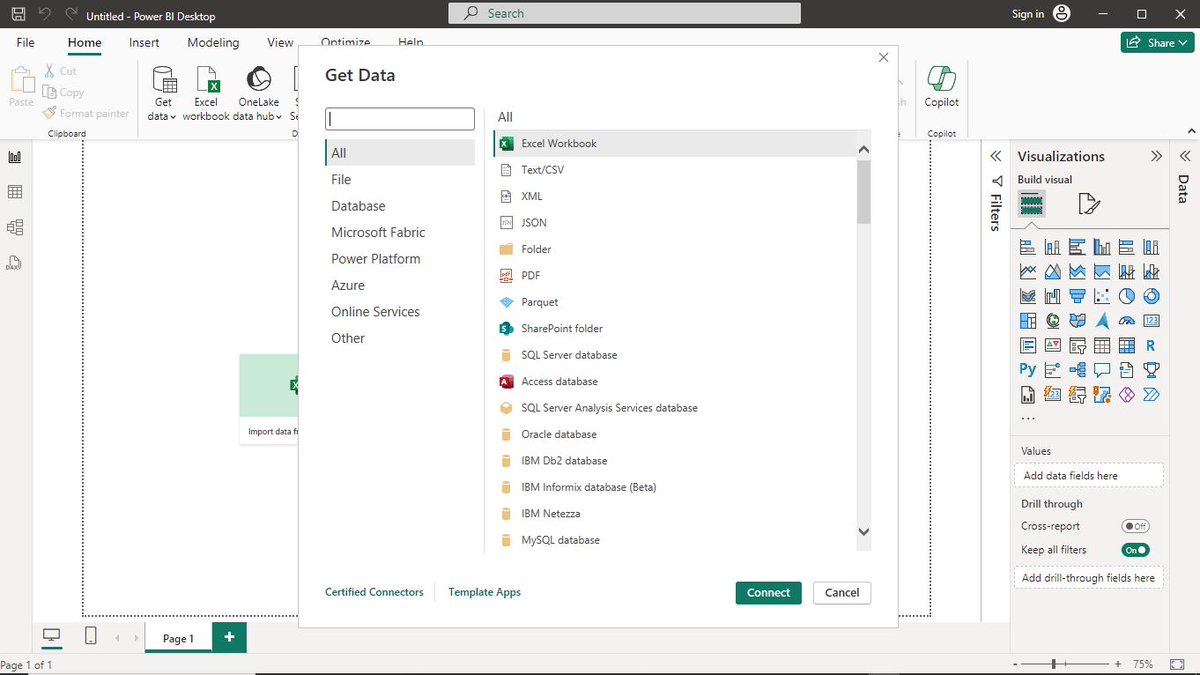
Task: Select the Stacked bar chart visual
Action: pyautogui.click(x=1028, y=246)
